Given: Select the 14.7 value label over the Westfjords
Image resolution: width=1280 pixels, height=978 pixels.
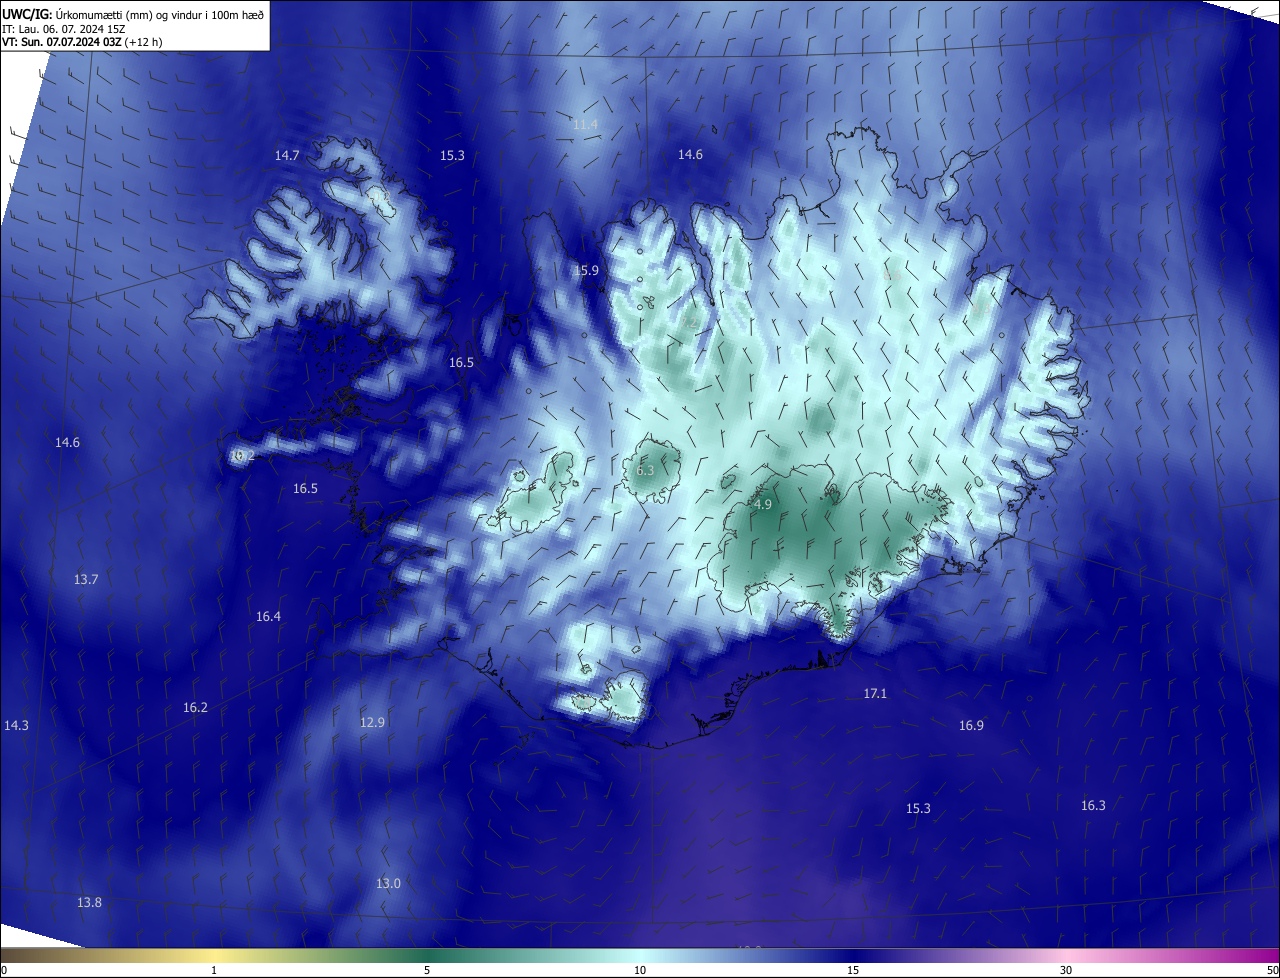Looking at the screenshot, I should (x=287, y=155).
